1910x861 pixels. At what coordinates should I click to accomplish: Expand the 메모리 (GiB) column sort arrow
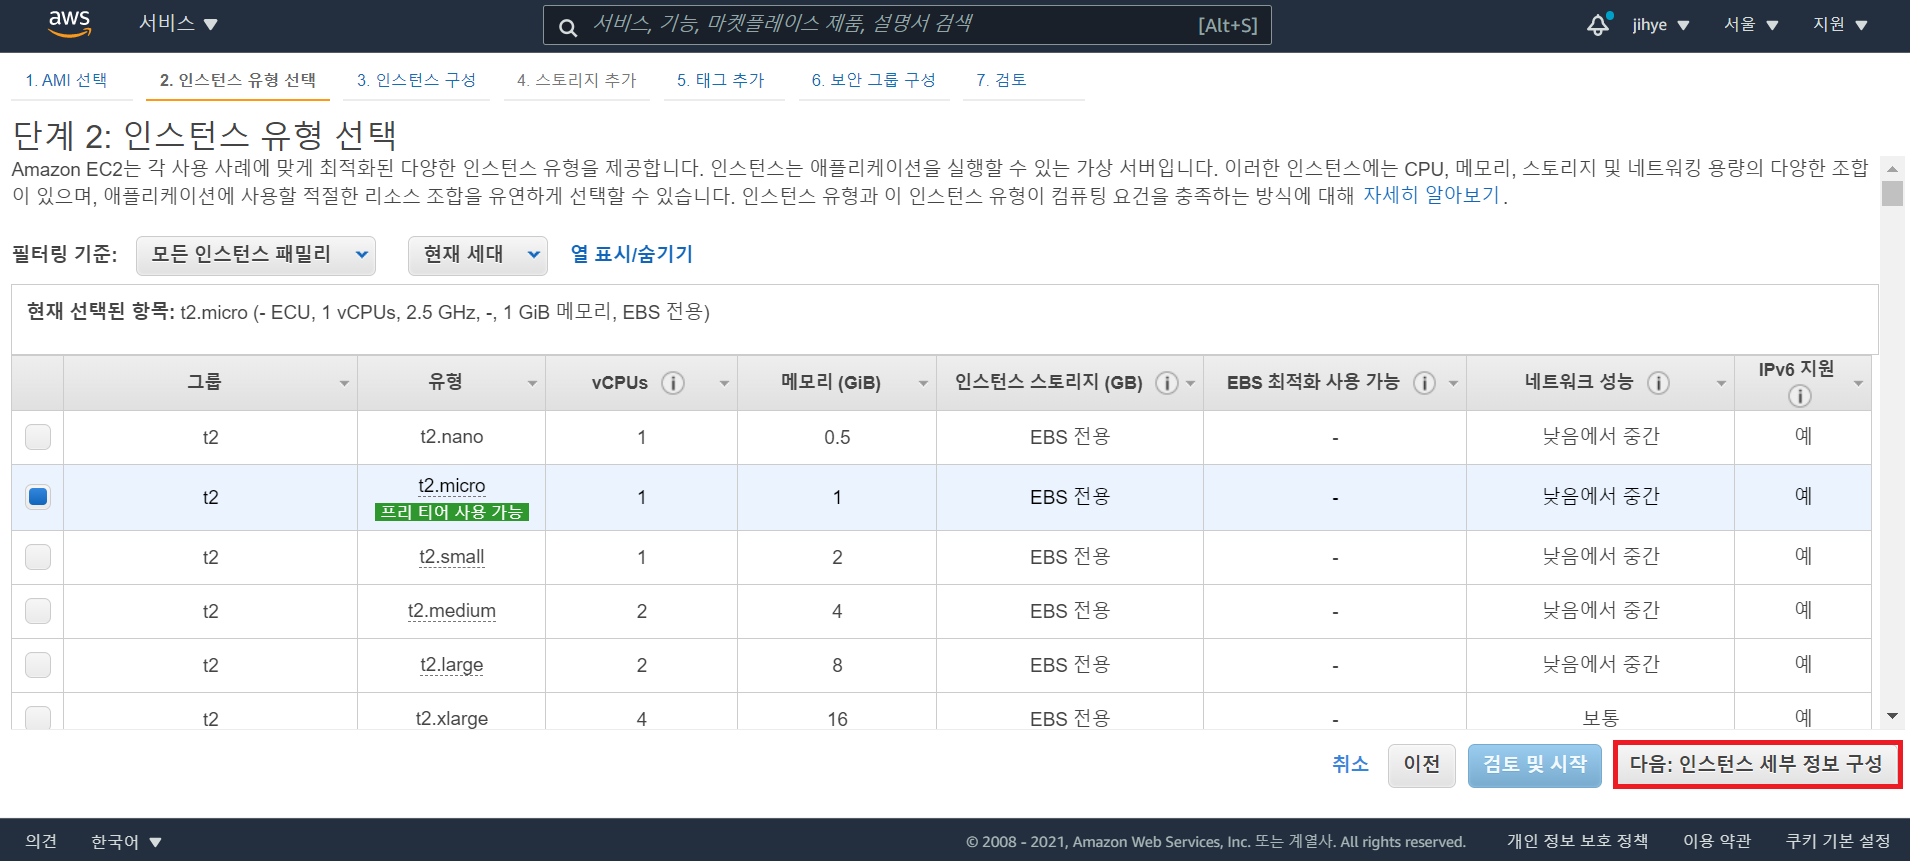click(x=923, y=384)
